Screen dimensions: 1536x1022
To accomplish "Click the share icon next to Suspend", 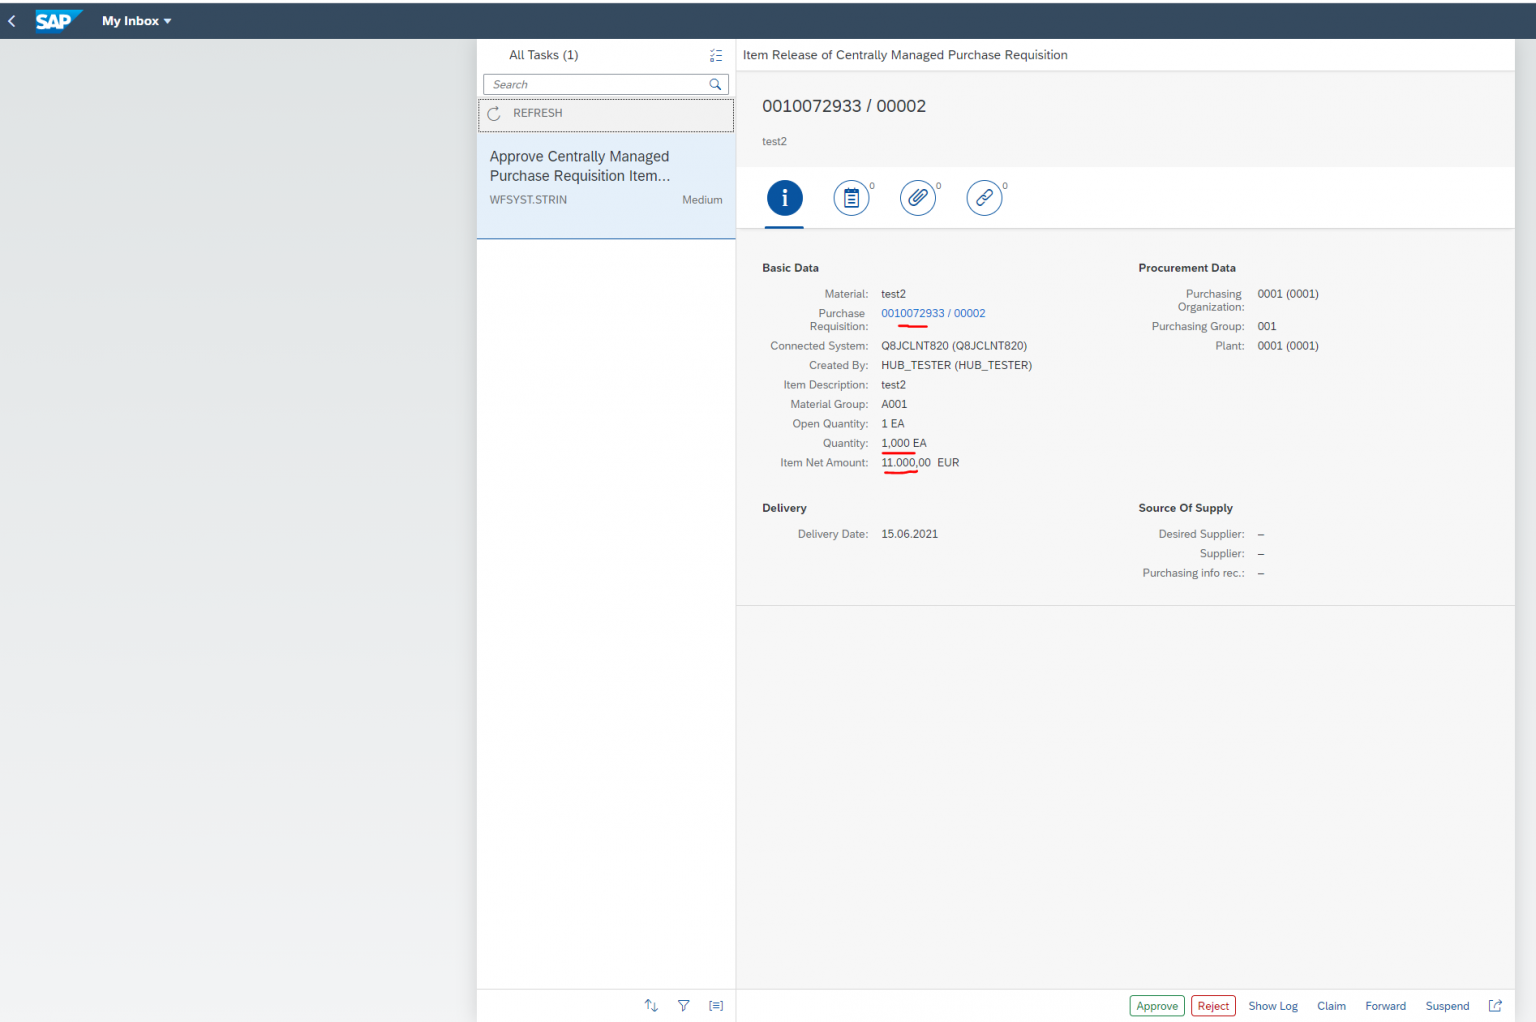I will pyautogui.click(x=1494, y=1005).
